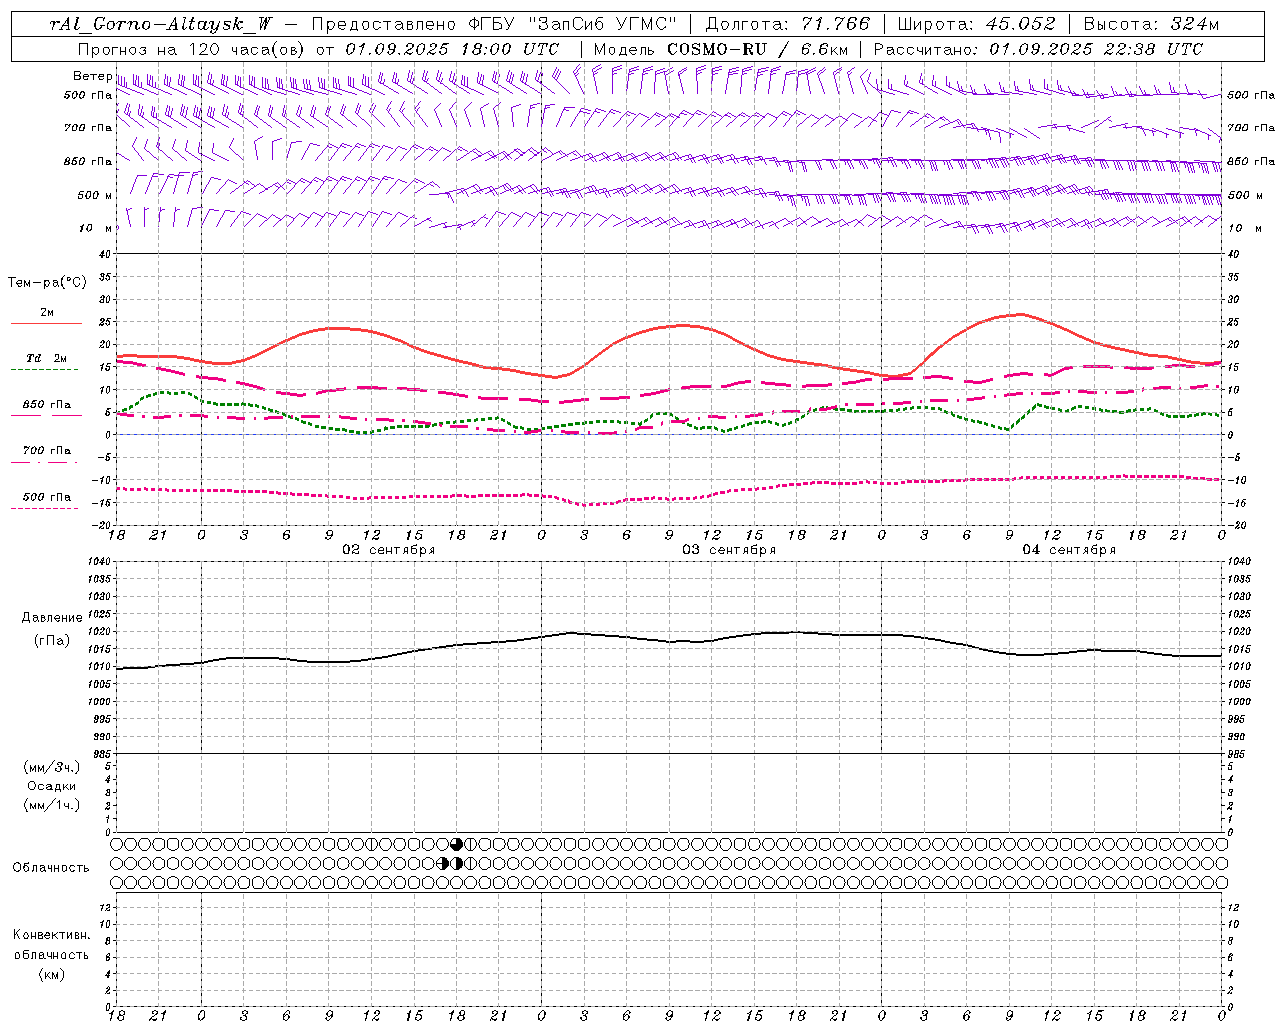Click the 850 гПа temperature legend line
This screenshot has width=1280, height=1024.
point(46,416)
